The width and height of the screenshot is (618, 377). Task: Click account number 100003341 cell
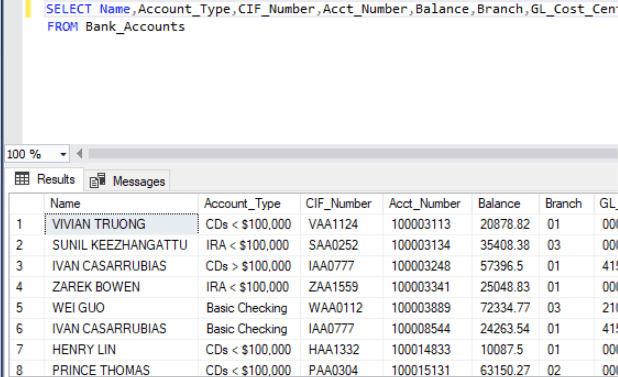427,287
